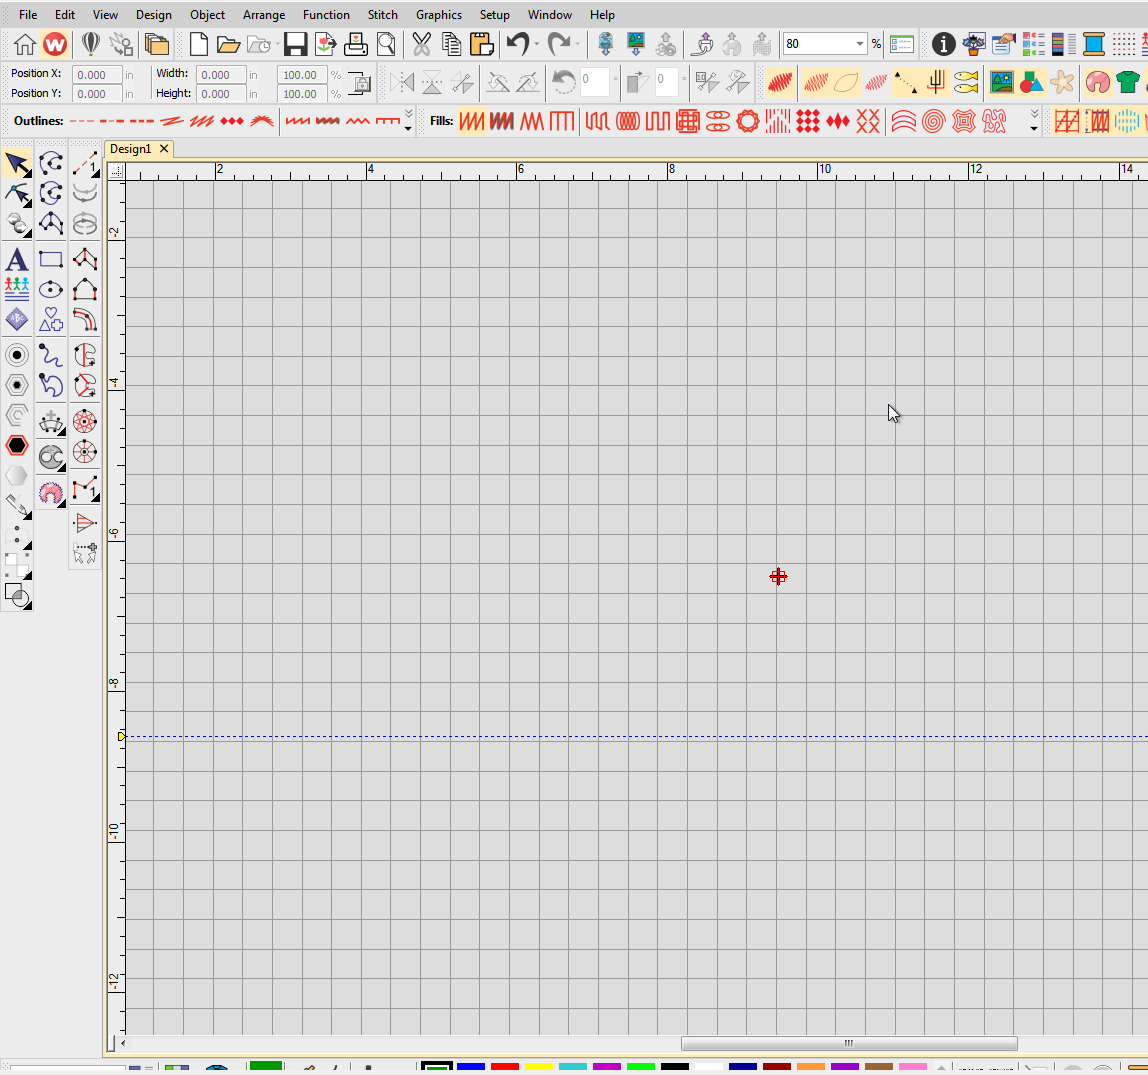Viewport: 1148px width, 1075px height.
Task: Open Design Information with the 'i' icon
Action: 943,44
